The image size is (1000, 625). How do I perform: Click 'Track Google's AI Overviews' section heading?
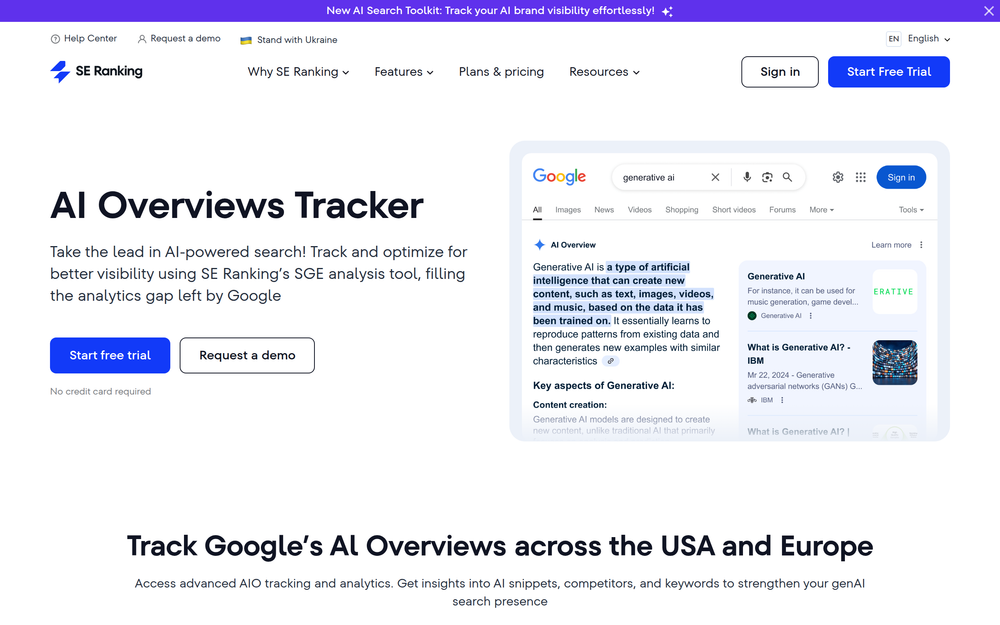(x=500, y=546)
